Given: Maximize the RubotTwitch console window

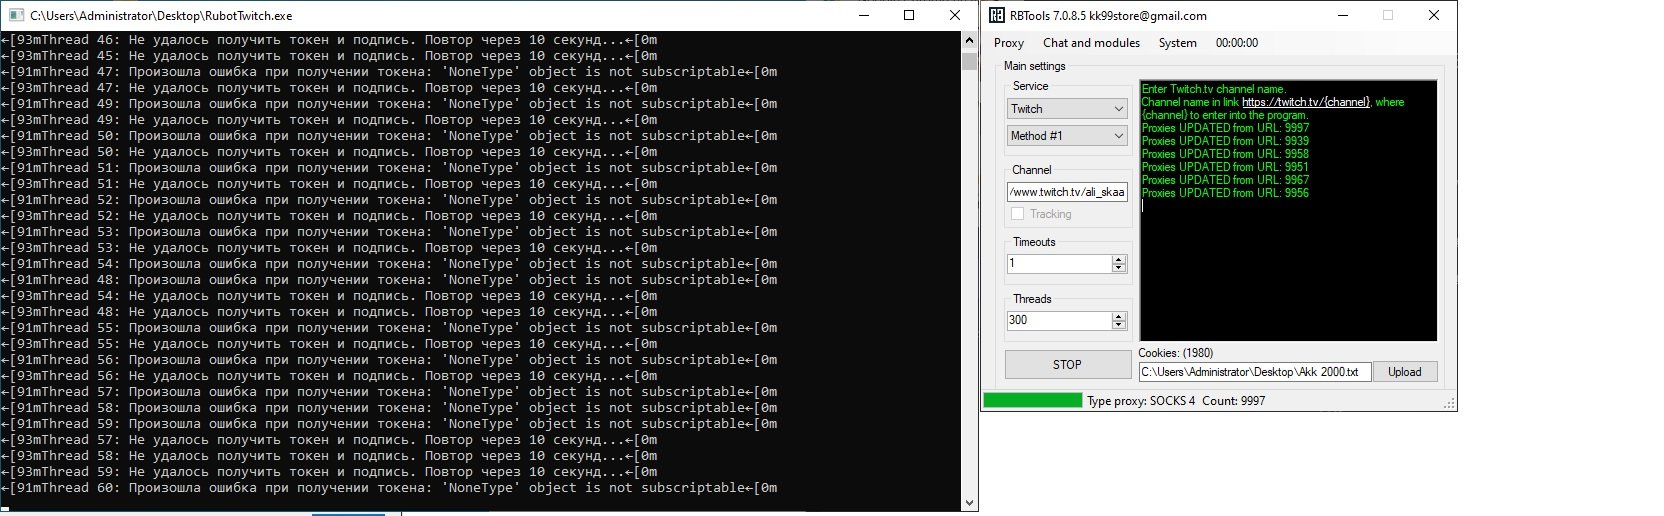Looking at the screenshot, I should point(909,15).
